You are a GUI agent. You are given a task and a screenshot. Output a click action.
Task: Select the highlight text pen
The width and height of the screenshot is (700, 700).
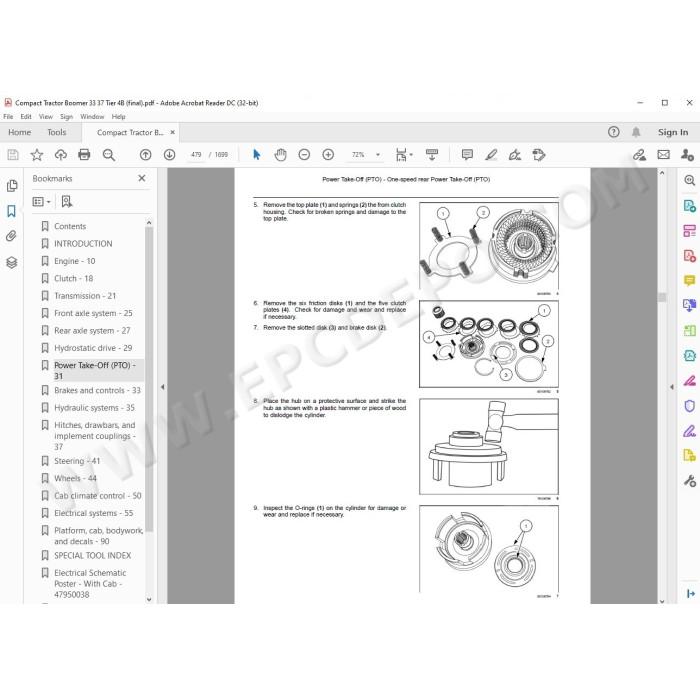coord(491,155)
